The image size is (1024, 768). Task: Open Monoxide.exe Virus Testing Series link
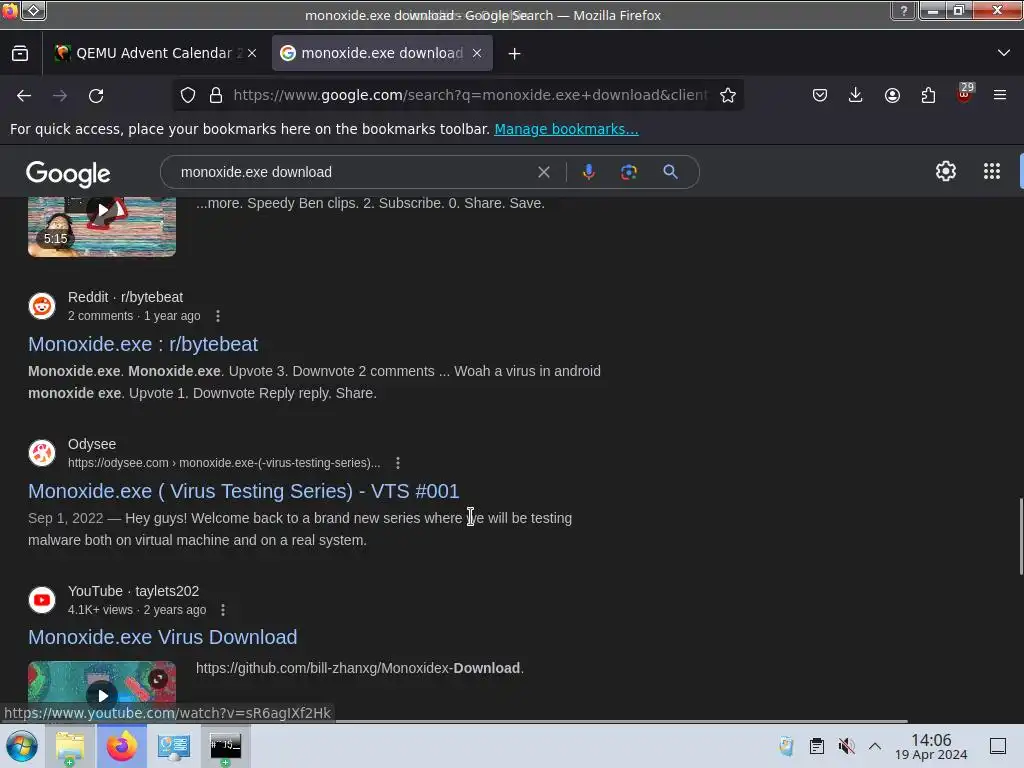coord(244,491)
